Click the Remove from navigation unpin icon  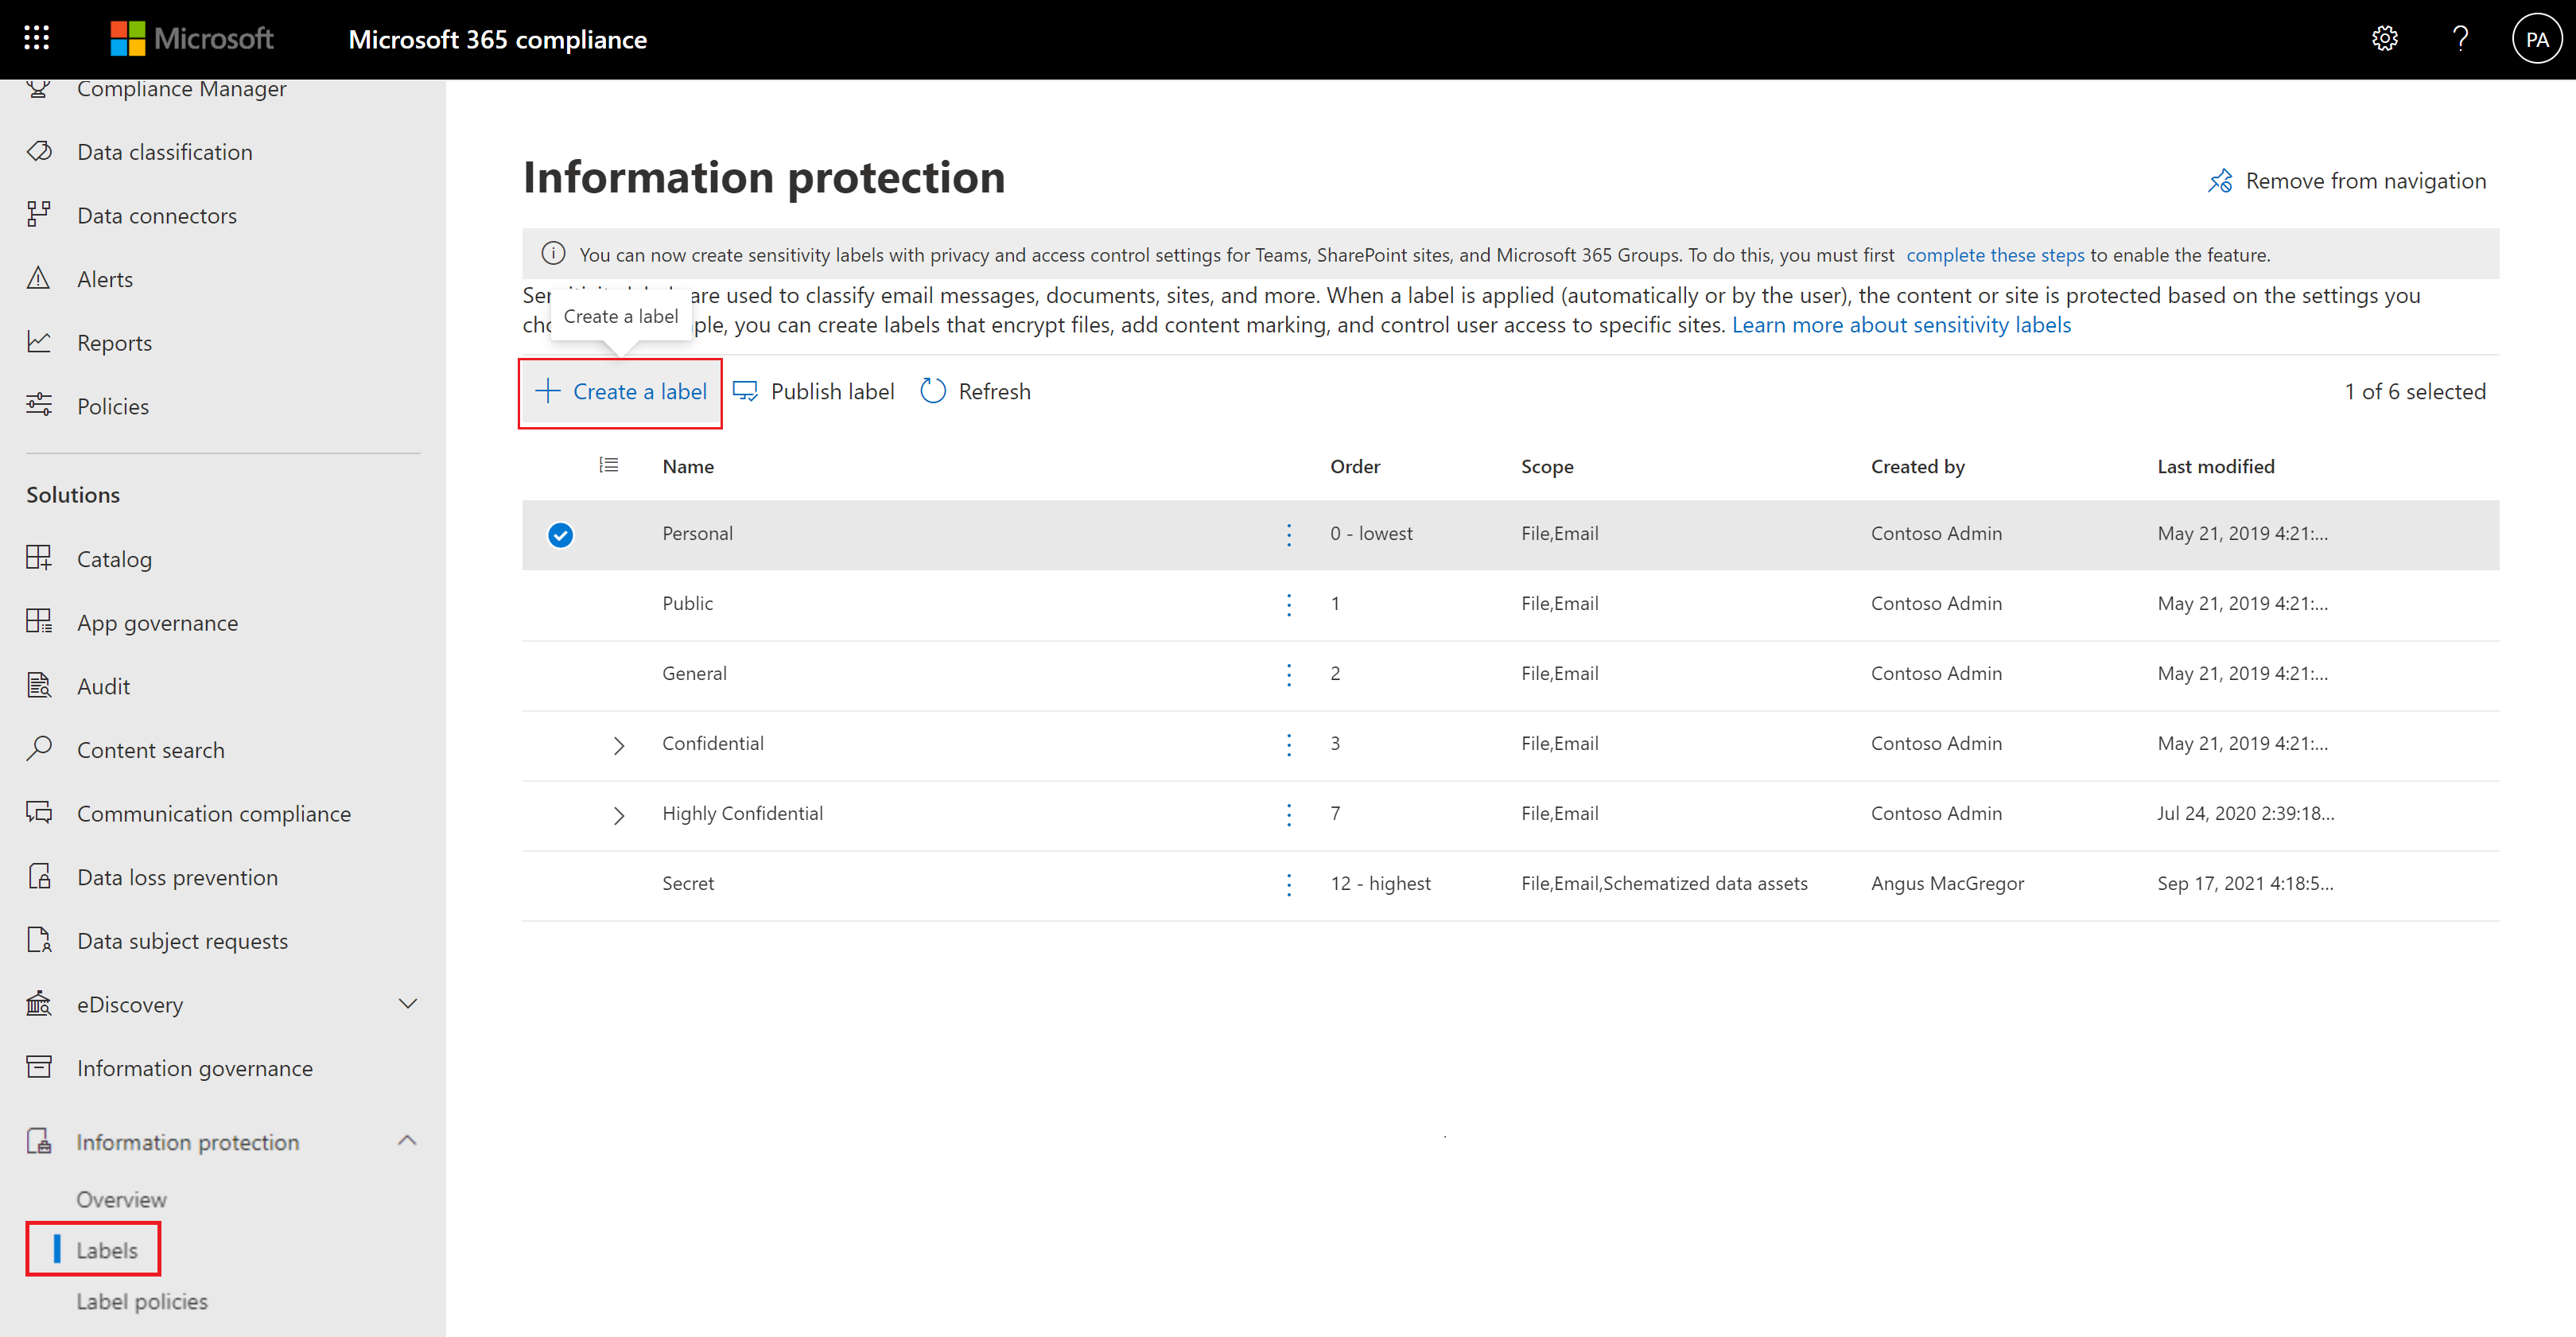2220,181
